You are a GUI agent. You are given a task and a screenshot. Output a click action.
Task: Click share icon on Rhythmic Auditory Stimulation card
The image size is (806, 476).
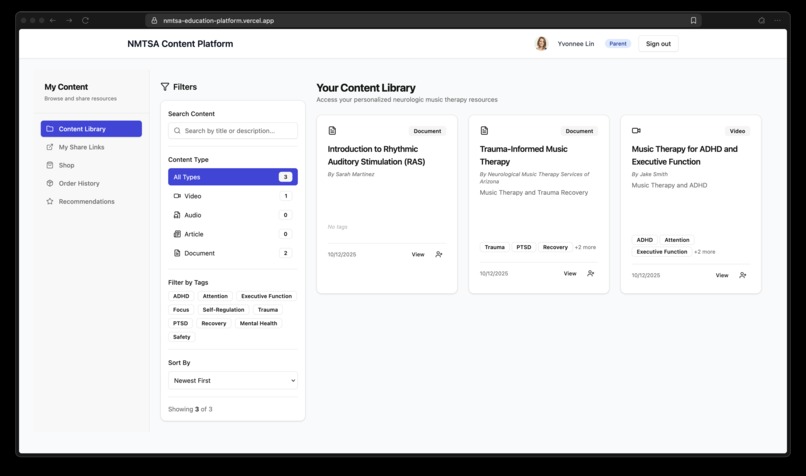tap(438, 254)
